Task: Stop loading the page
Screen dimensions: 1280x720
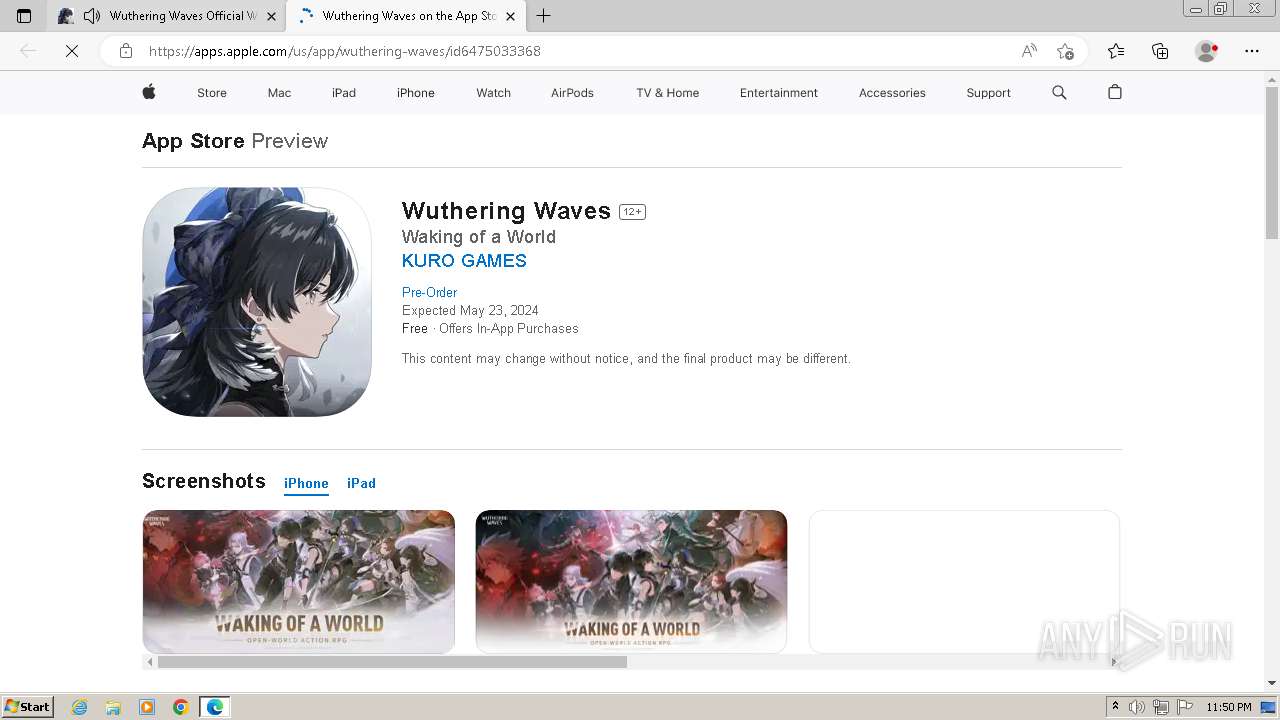Action: tap(72, 51)
